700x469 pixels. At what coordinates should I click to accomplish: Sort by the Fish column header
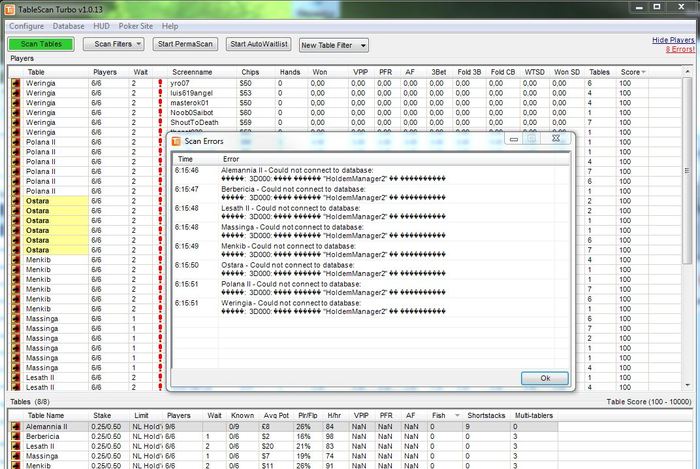pyautogui.click(x=441, y=415)
